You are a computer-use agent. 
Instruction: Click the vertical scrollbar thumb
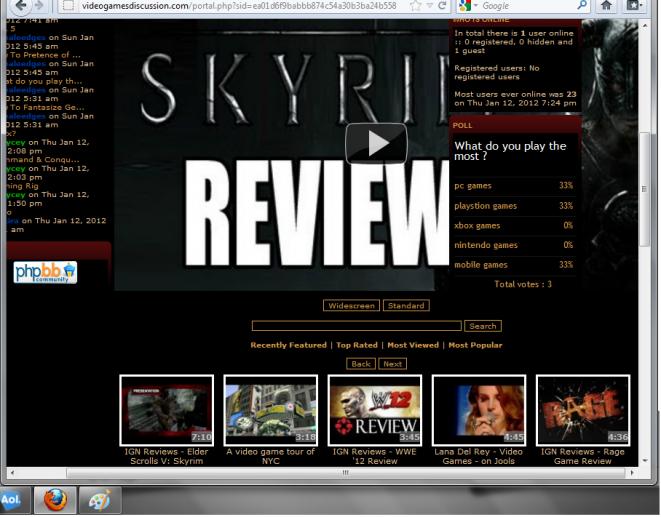[645, 189]
